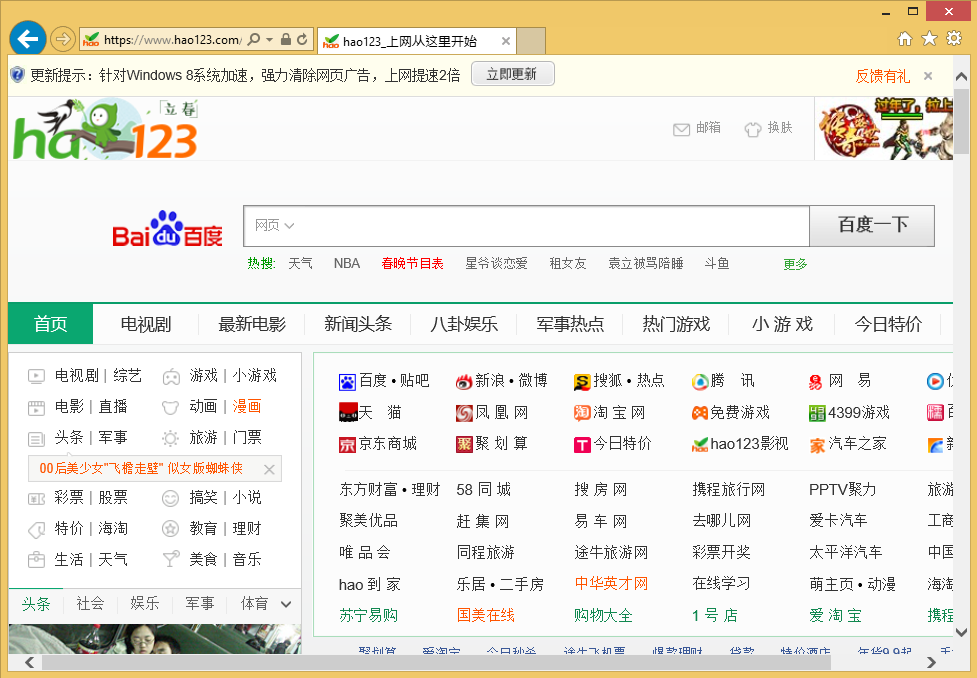
Task: Open 携程旅行网 link
Action: pos(728,490)
